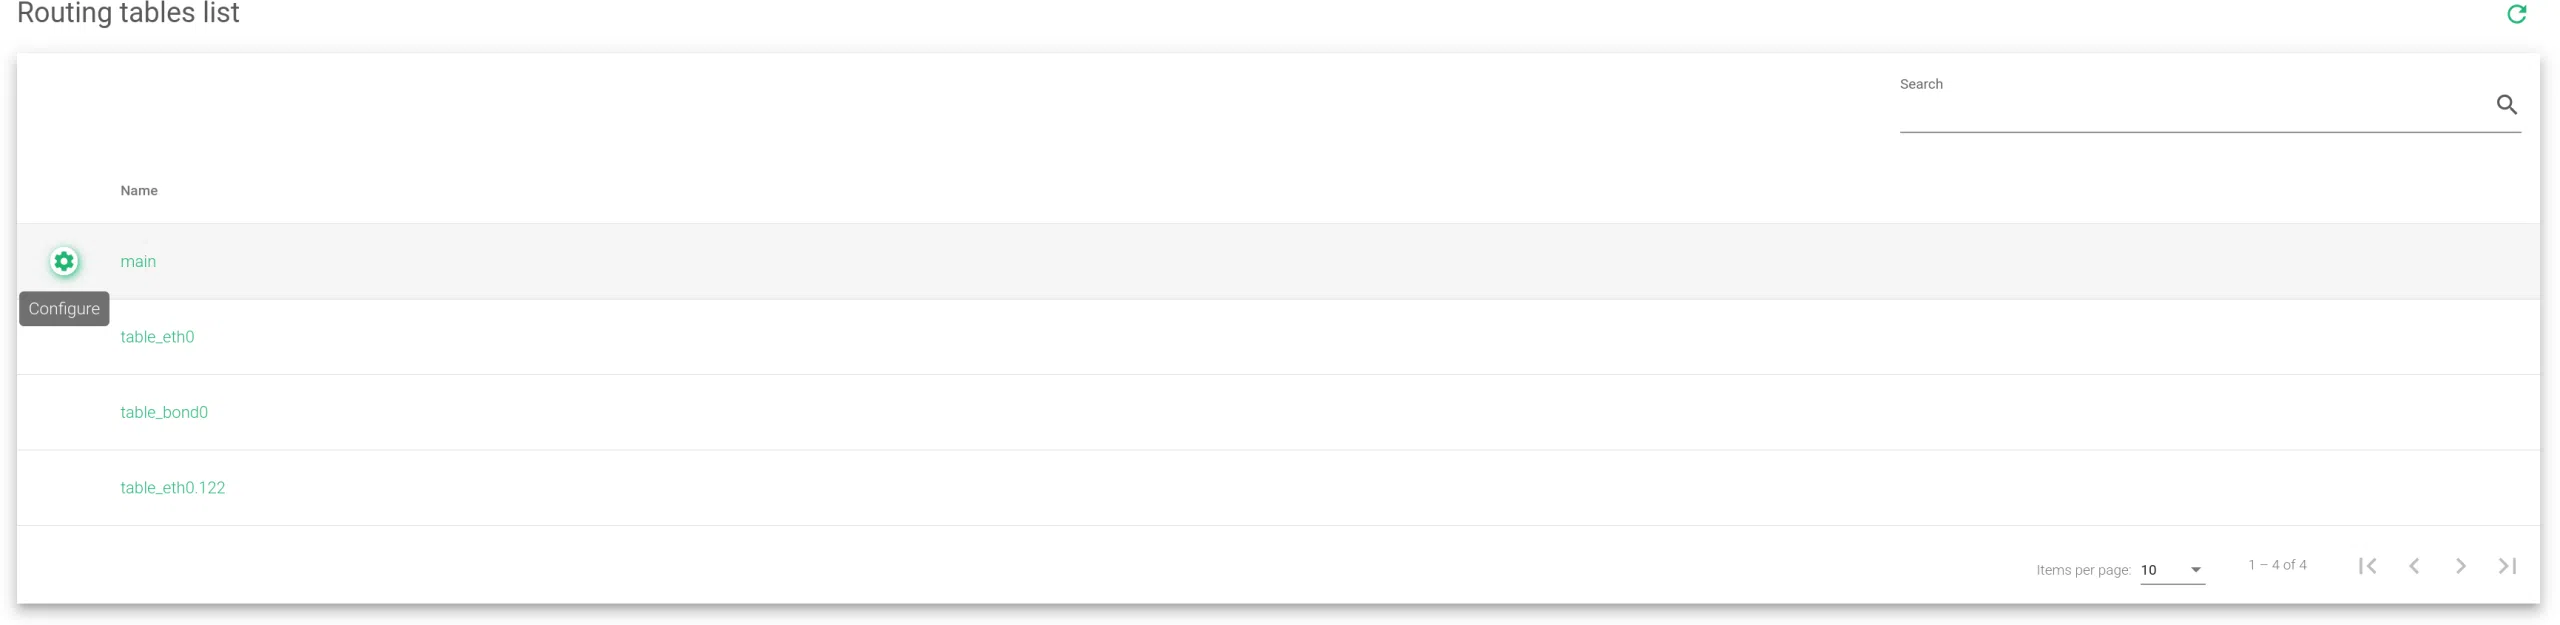The image size is (2560, 625).
Task: Click the Configure gear icon for main
Action: coord(64,262)
